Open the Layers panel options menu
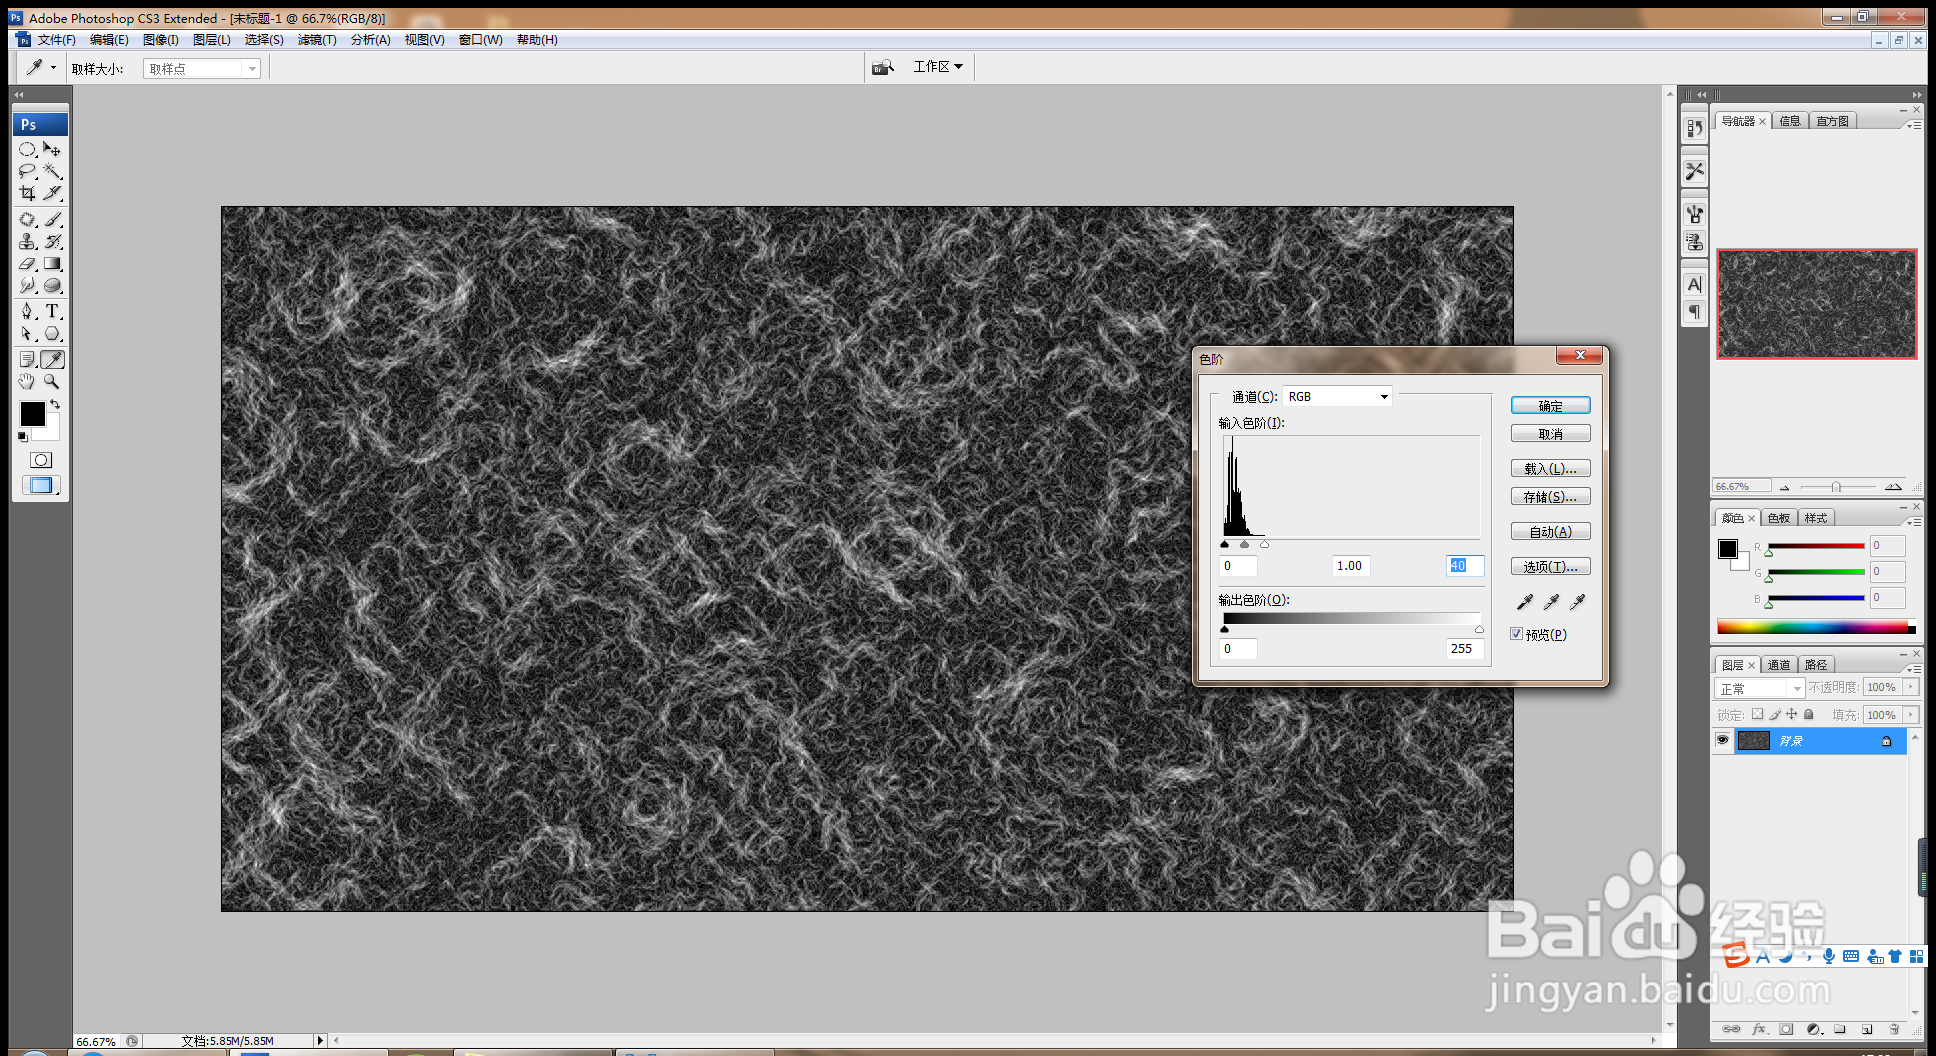 (x=1914, y=669)
